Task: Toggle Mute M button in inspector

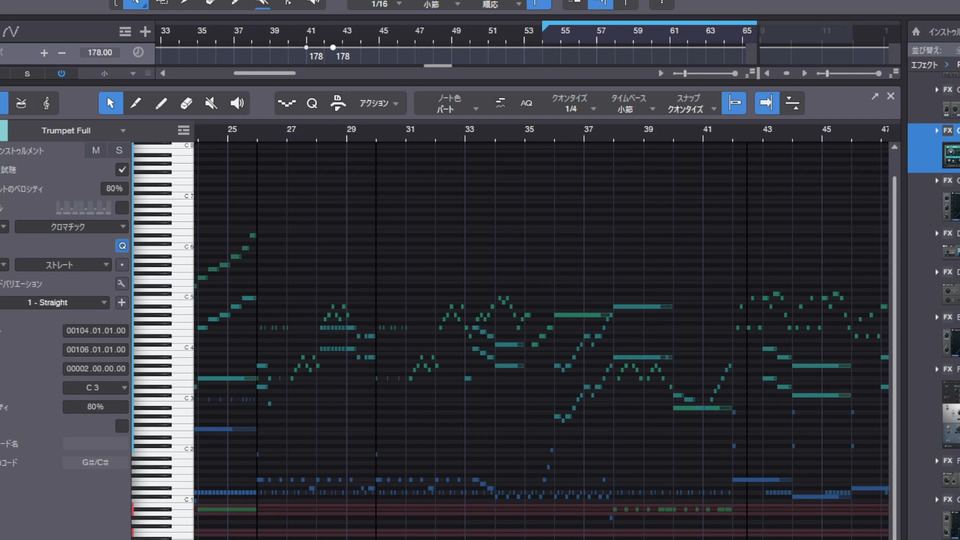Action: [96, 150]
